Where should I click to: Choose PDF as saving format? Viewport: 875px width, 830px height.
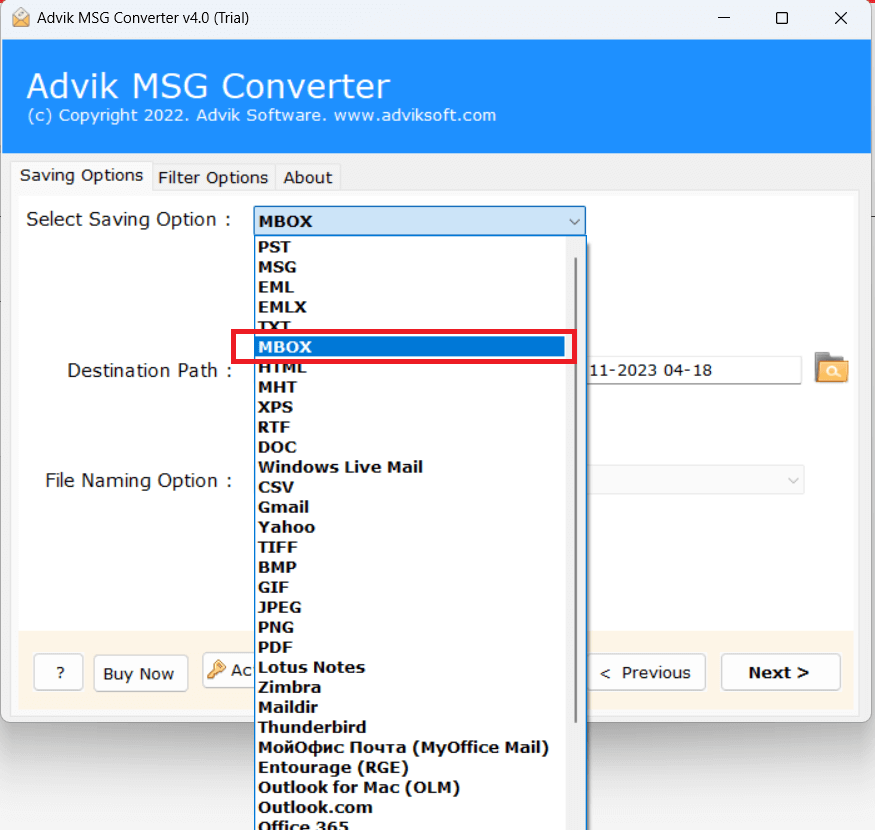411,647
